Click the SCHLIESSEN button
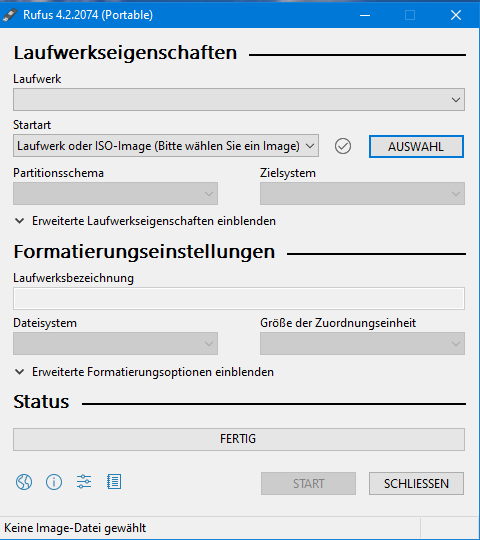The width and height of the screenshot is (480, 540). pos(416,484)
